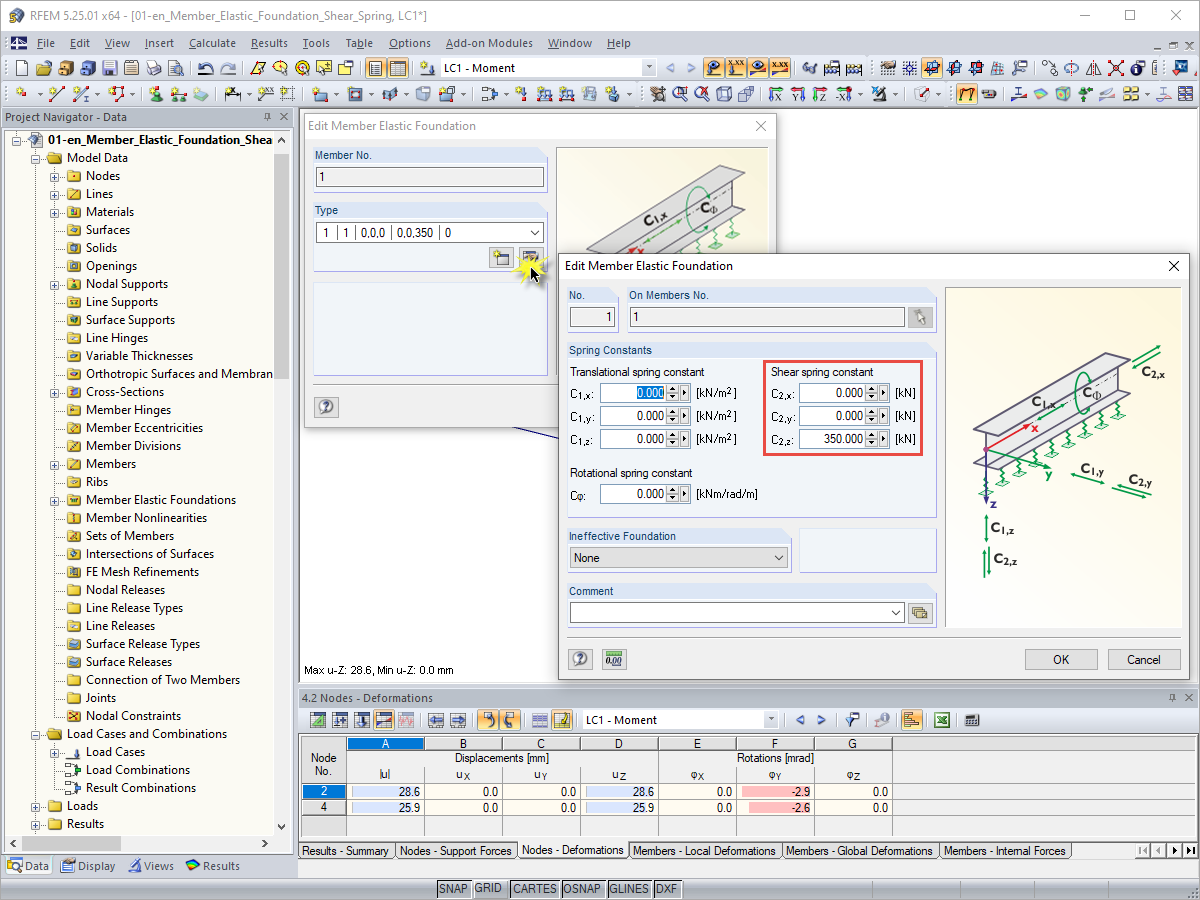The image size is (1200, 900).
Task: Click the Cancel button
Action: [x=1144, y=659]
